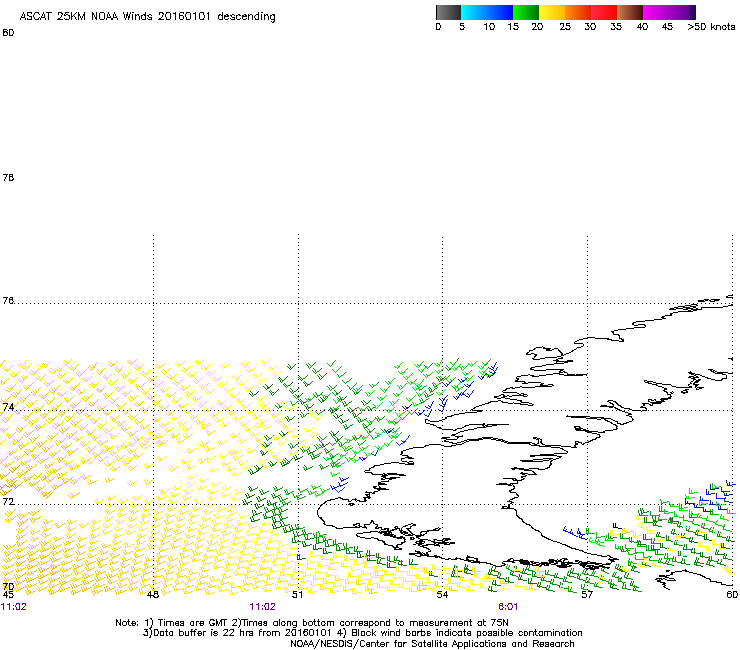Click the purple 6:01 time label
The height and width of the screenshot is (650, 740).
(508, 607)
